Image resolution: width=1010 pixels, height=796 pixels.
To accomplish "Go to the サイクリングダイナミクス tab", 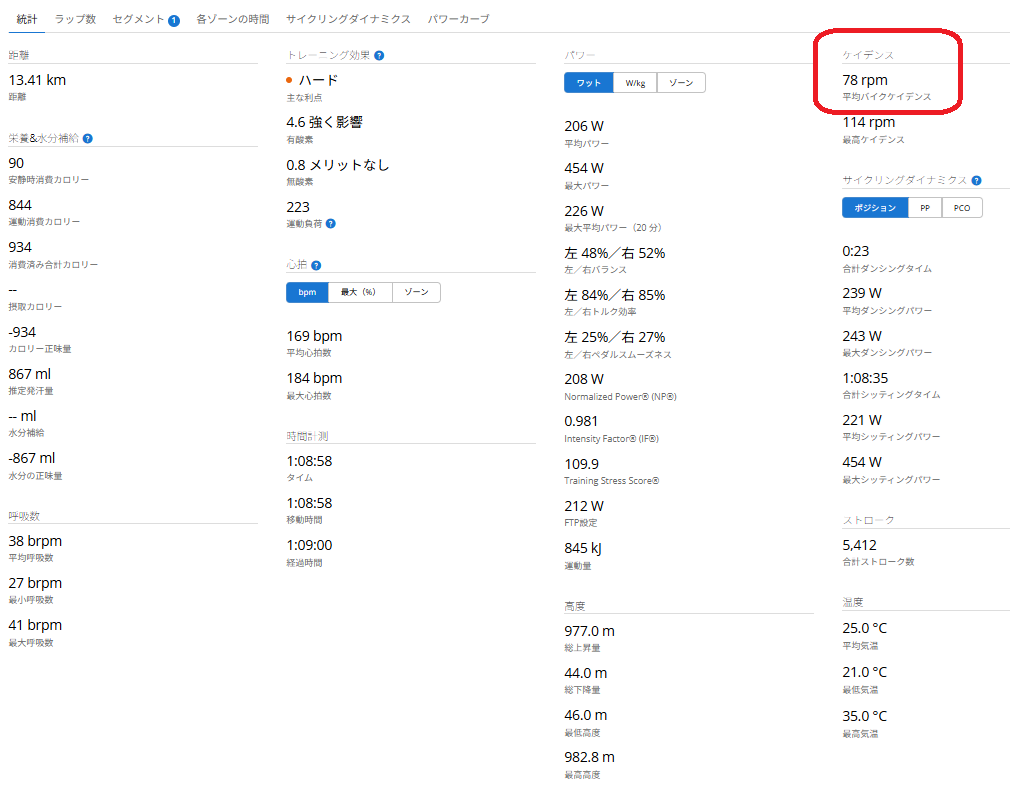I will click(x=347, y=19).
